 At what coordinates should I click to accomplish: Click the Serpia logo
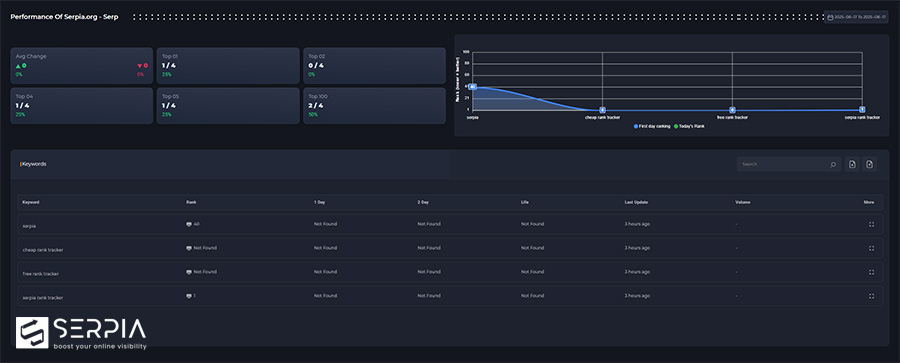pos(81,333)
